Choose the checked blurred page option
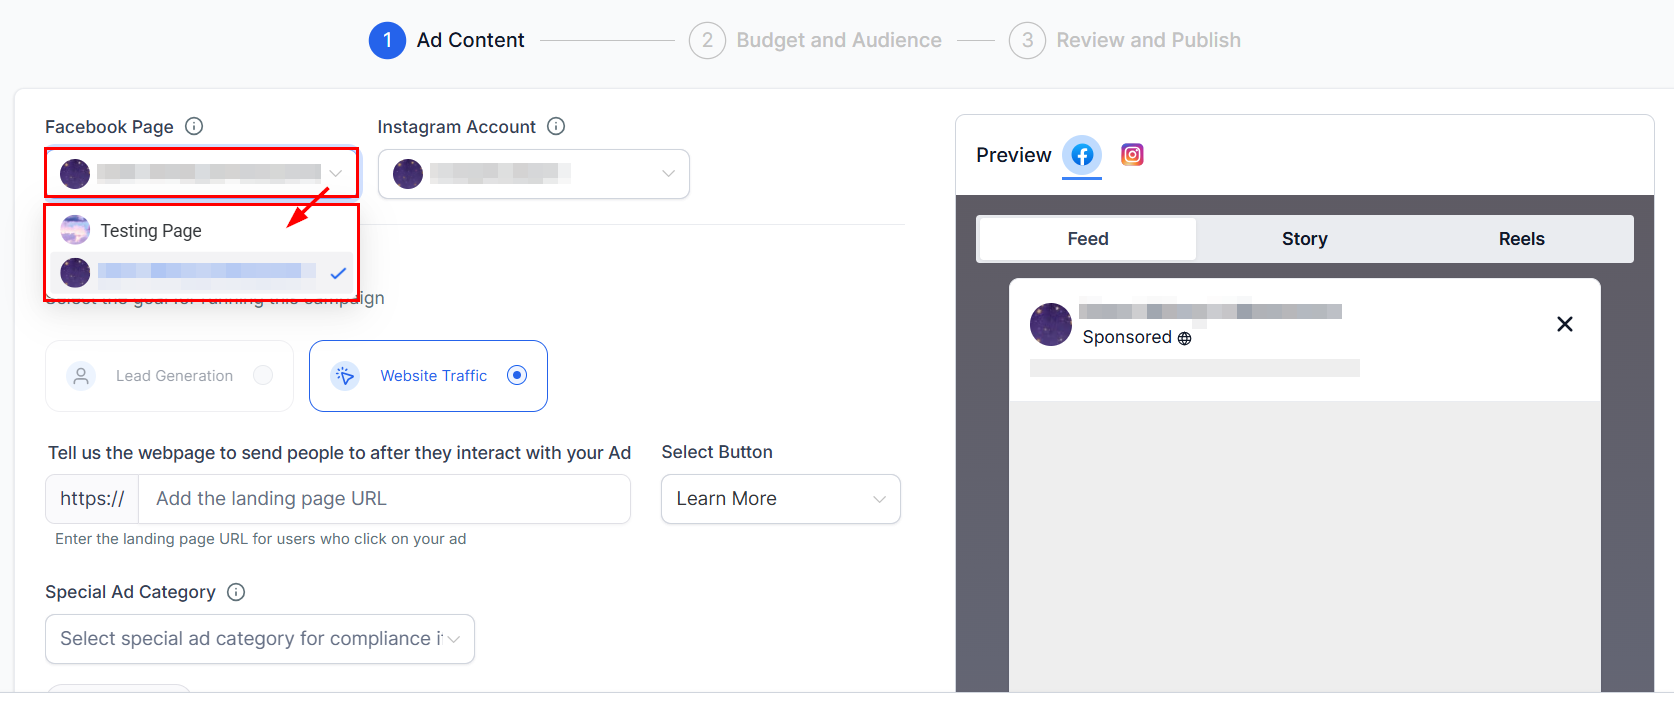Screen dimensions: 1674x702 coord(201,272)
